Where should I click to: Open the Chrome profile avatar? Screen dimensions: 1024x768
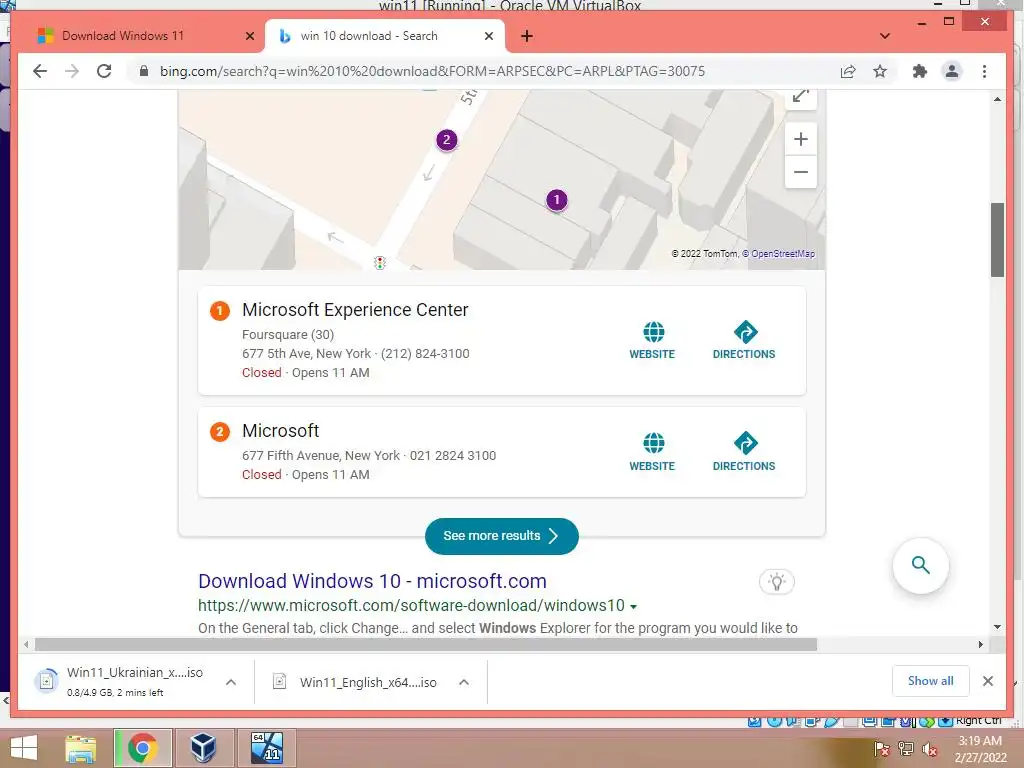point(952,71)
